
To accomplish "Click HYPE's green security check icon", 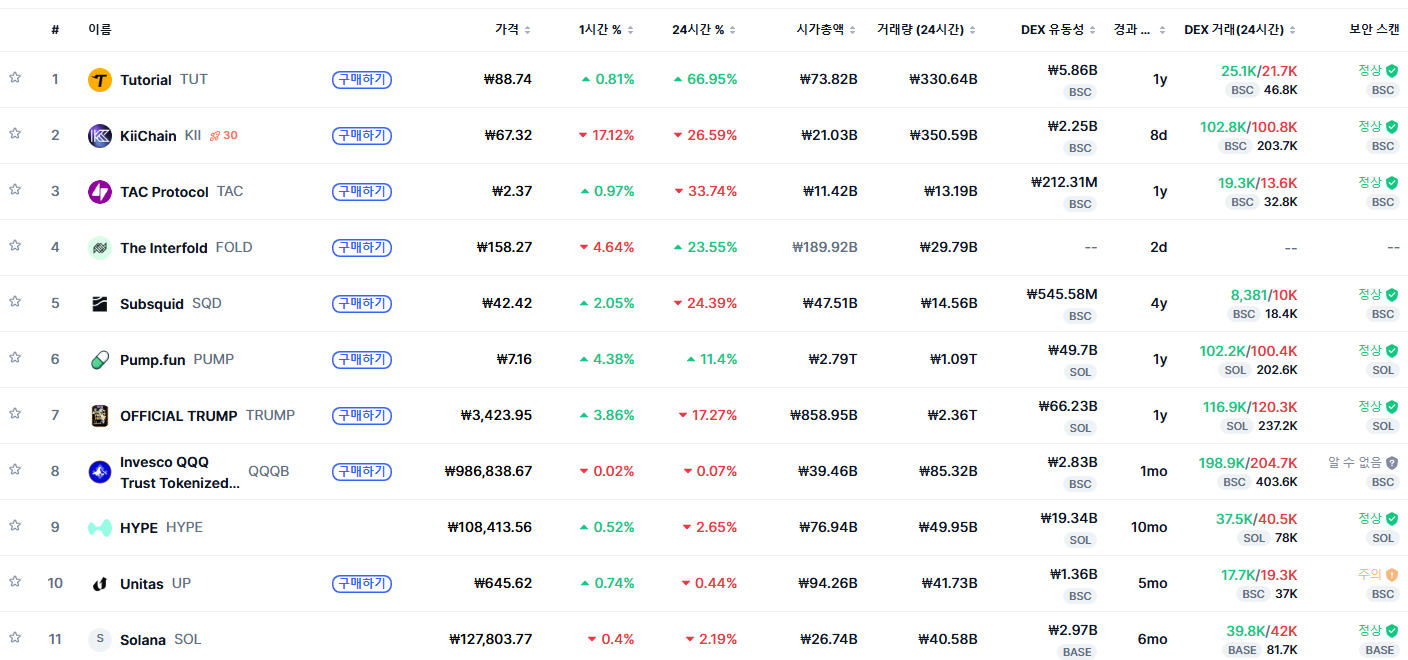I will pos(1391,519).
